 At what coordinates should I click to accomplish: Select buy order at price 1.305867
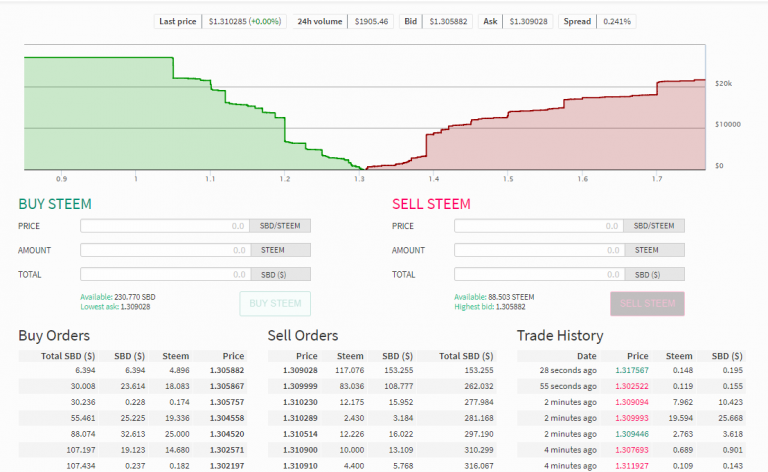point(133,386)
